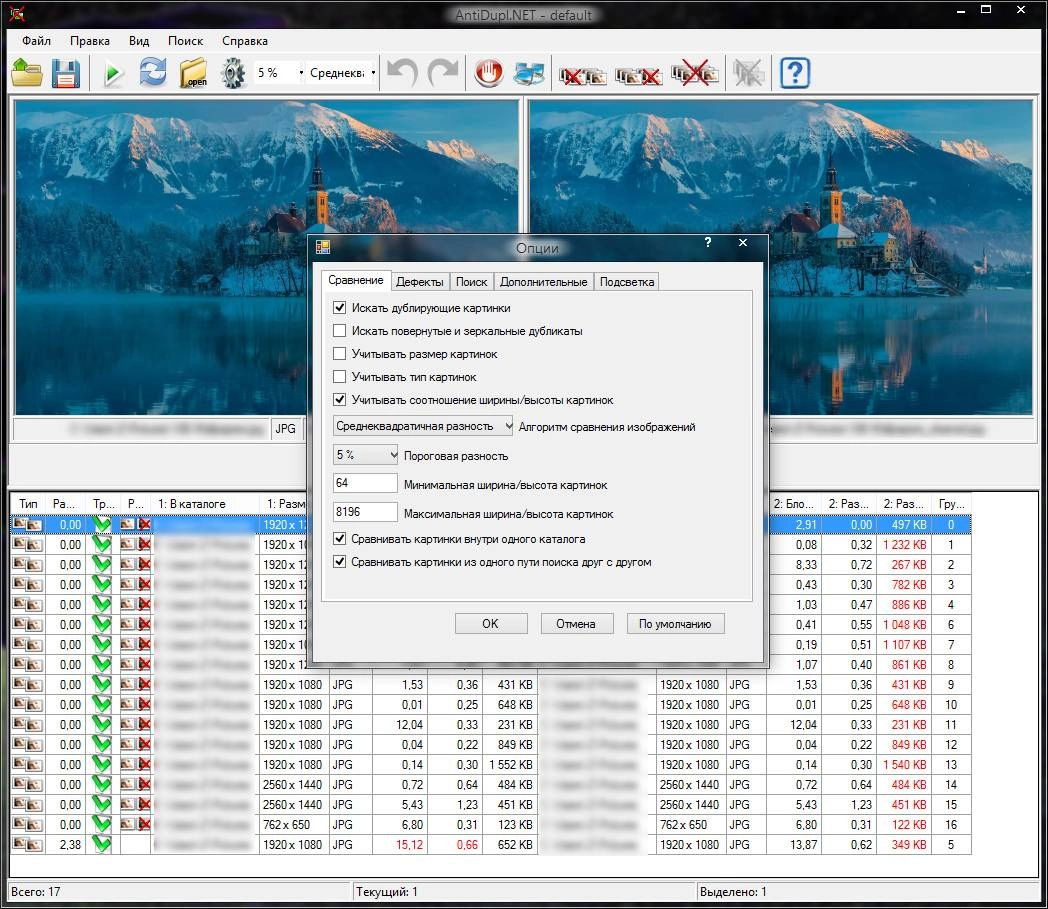This screenshot has width=1048, height=909.
Task: Sort by the 2: Бло... column header
Action: click(x=794, y=503)
